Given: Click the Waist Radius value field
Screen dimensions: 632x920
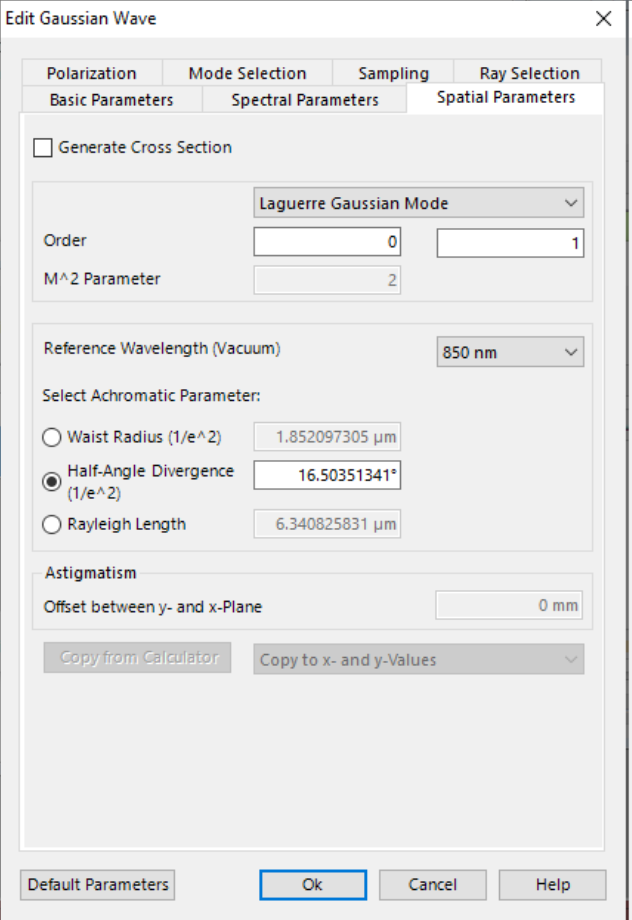Looking at the screenshot, I should click(x=327, y=437).
